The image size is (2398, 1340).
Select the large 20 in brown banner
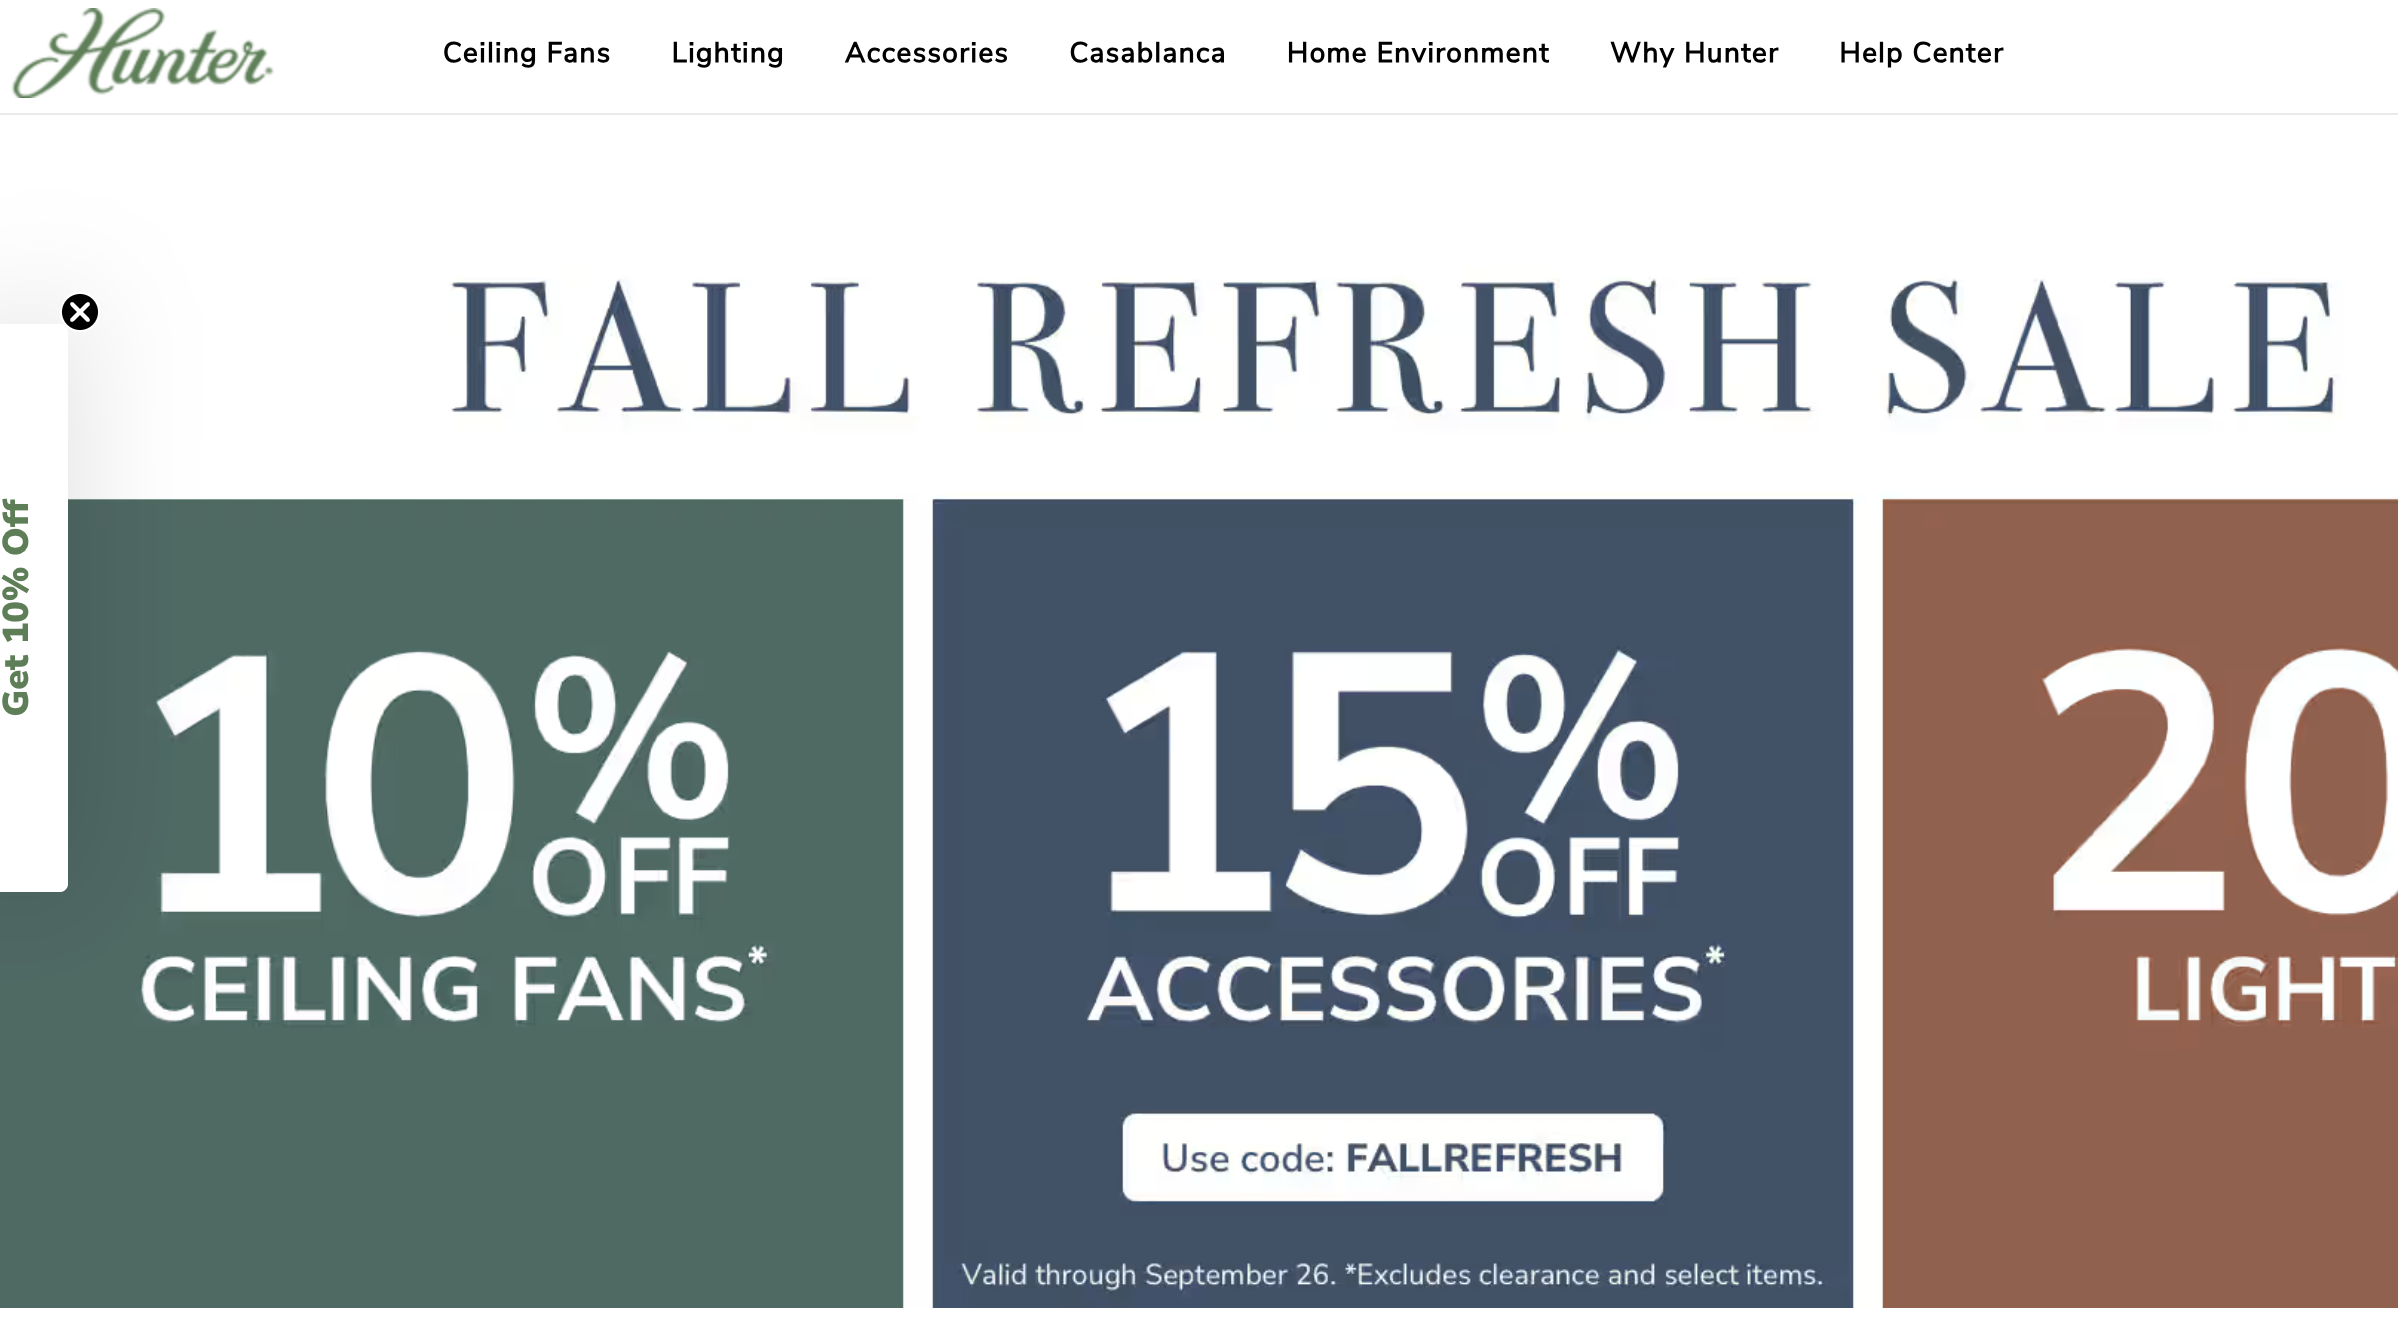pyautogui.click(x=2220, y=783)
